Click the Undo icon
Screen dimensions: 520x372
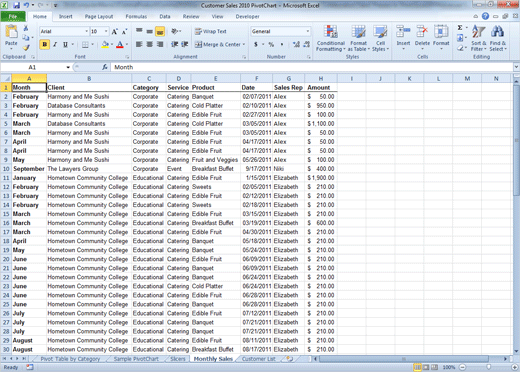pyautogui.click(x=26, y=5)
